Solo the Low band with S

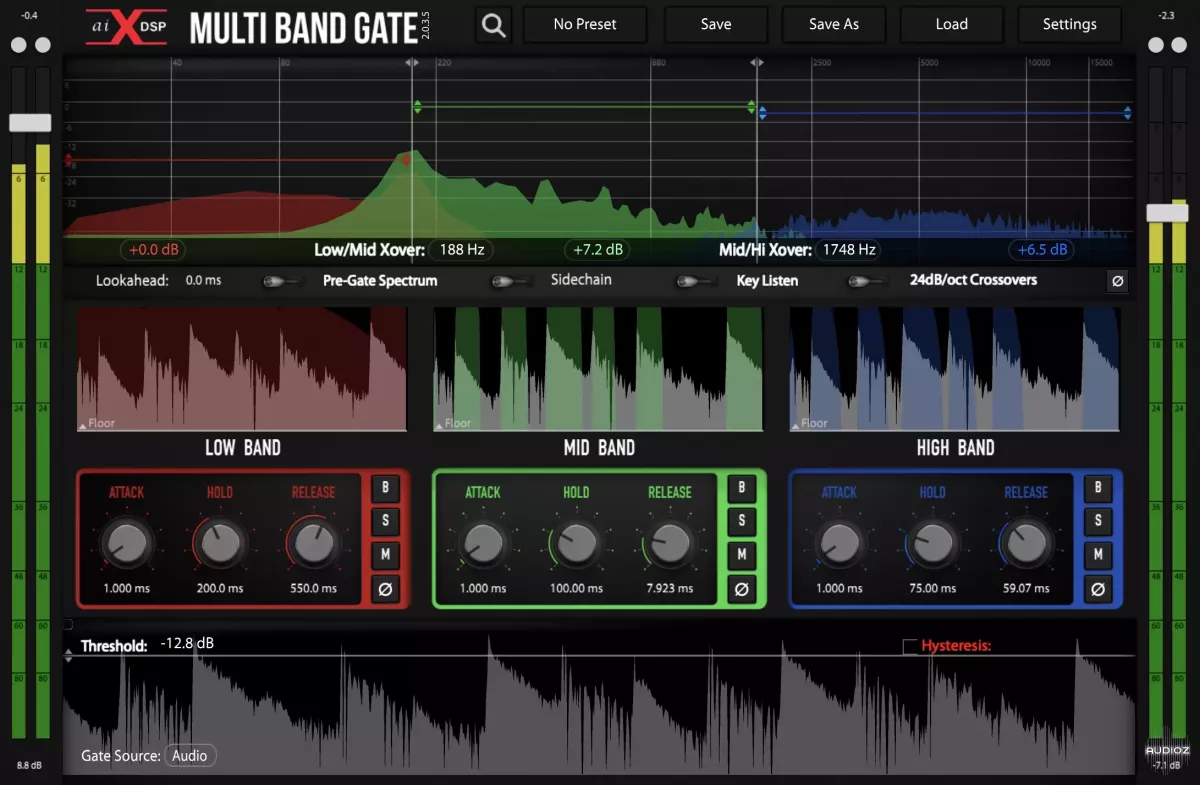384,521
